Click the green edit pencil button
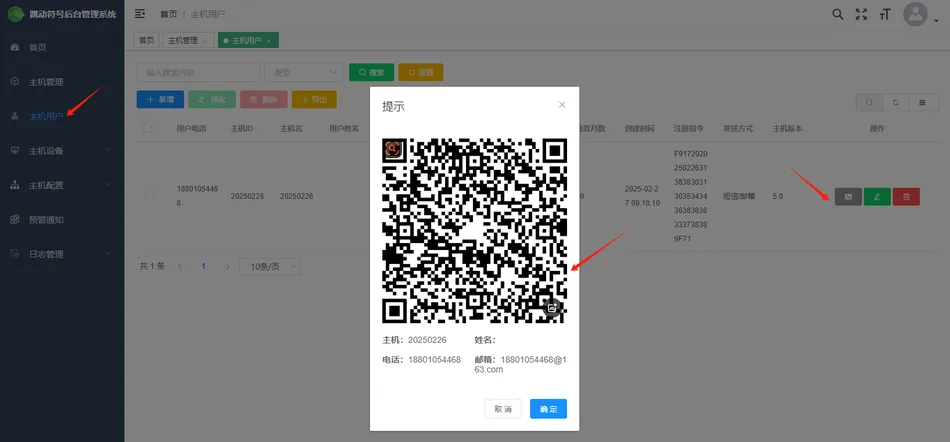This screenshot has height=442, width=950. 877,197
